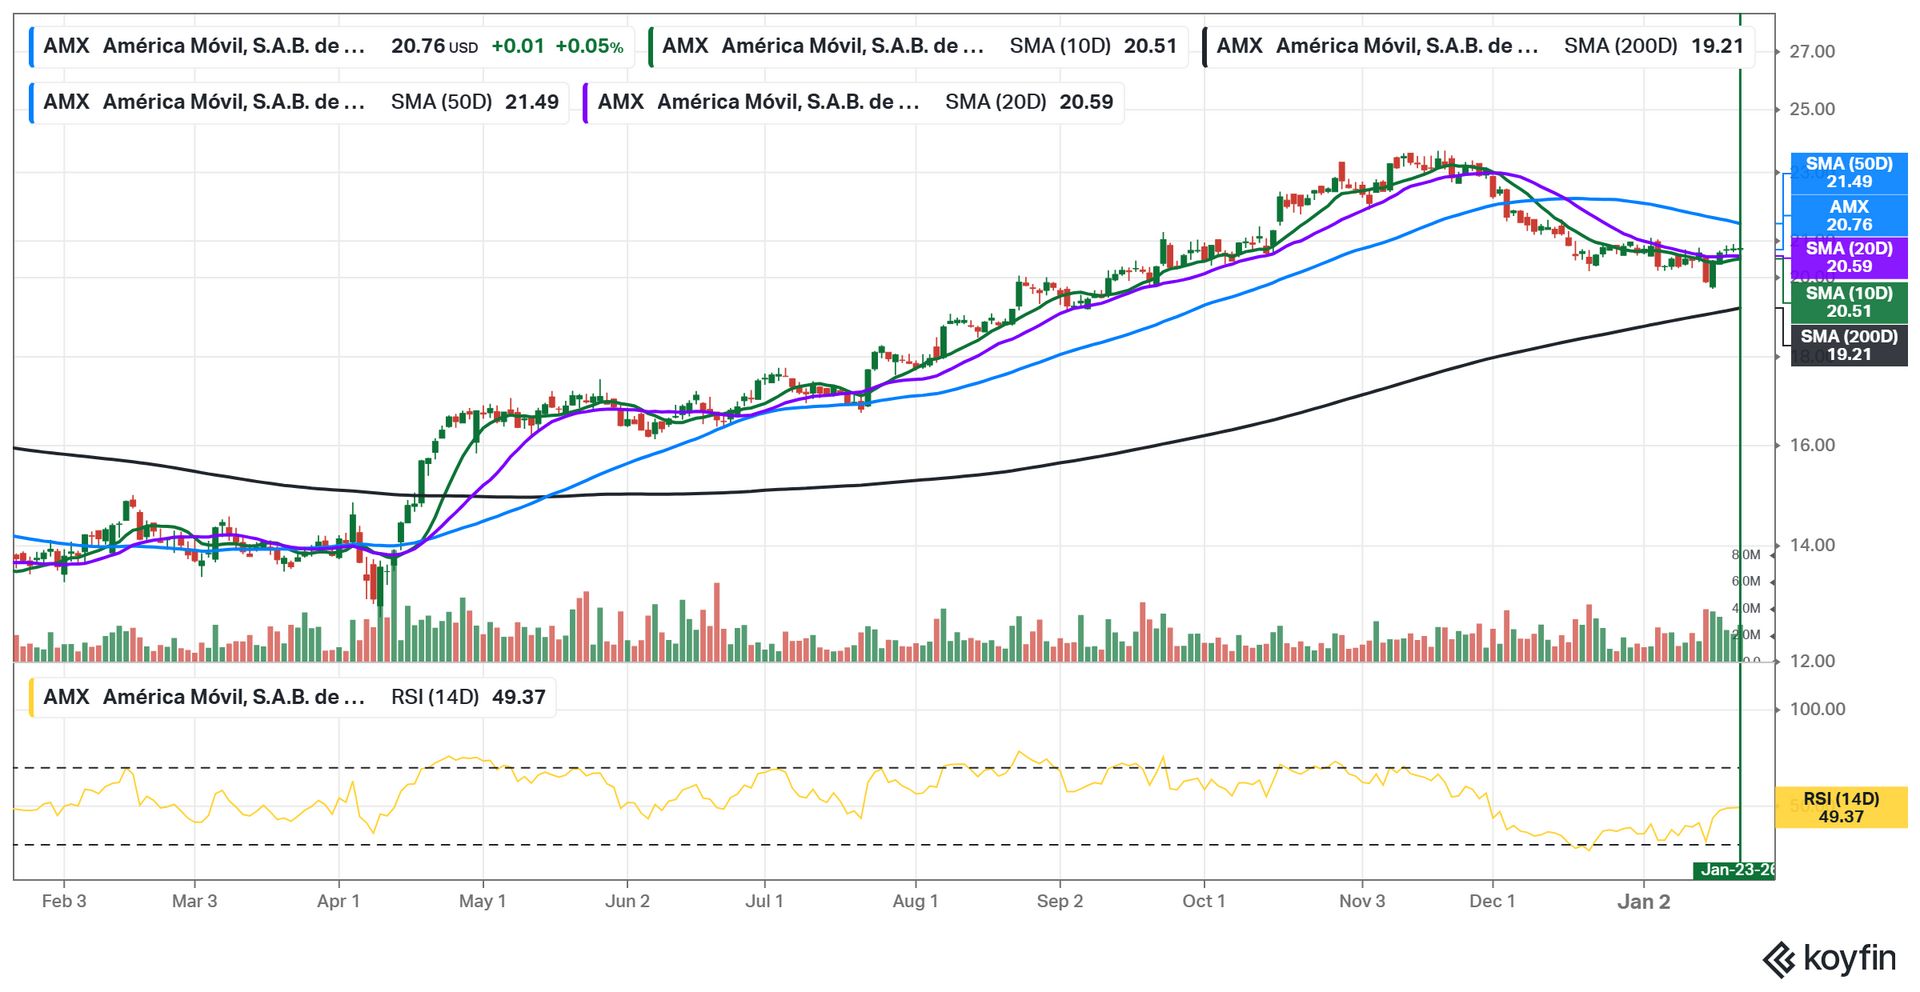Click the Feb 3 date label

coord(64,902)
